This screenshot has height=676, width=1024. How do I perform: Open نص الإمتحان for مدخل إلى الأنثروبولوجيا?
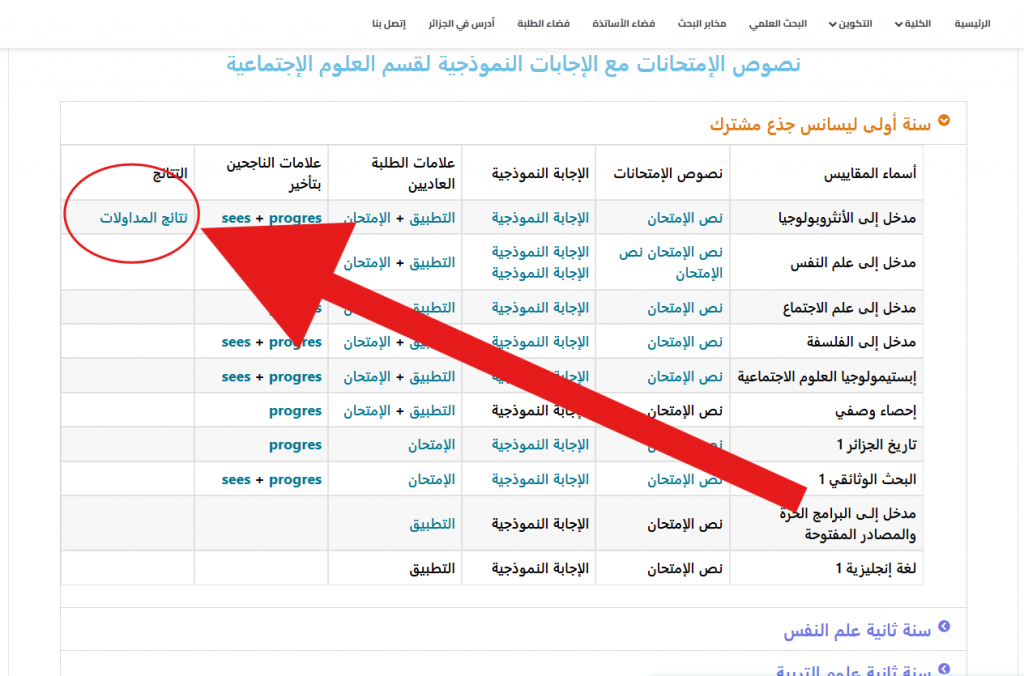(684, 218)
